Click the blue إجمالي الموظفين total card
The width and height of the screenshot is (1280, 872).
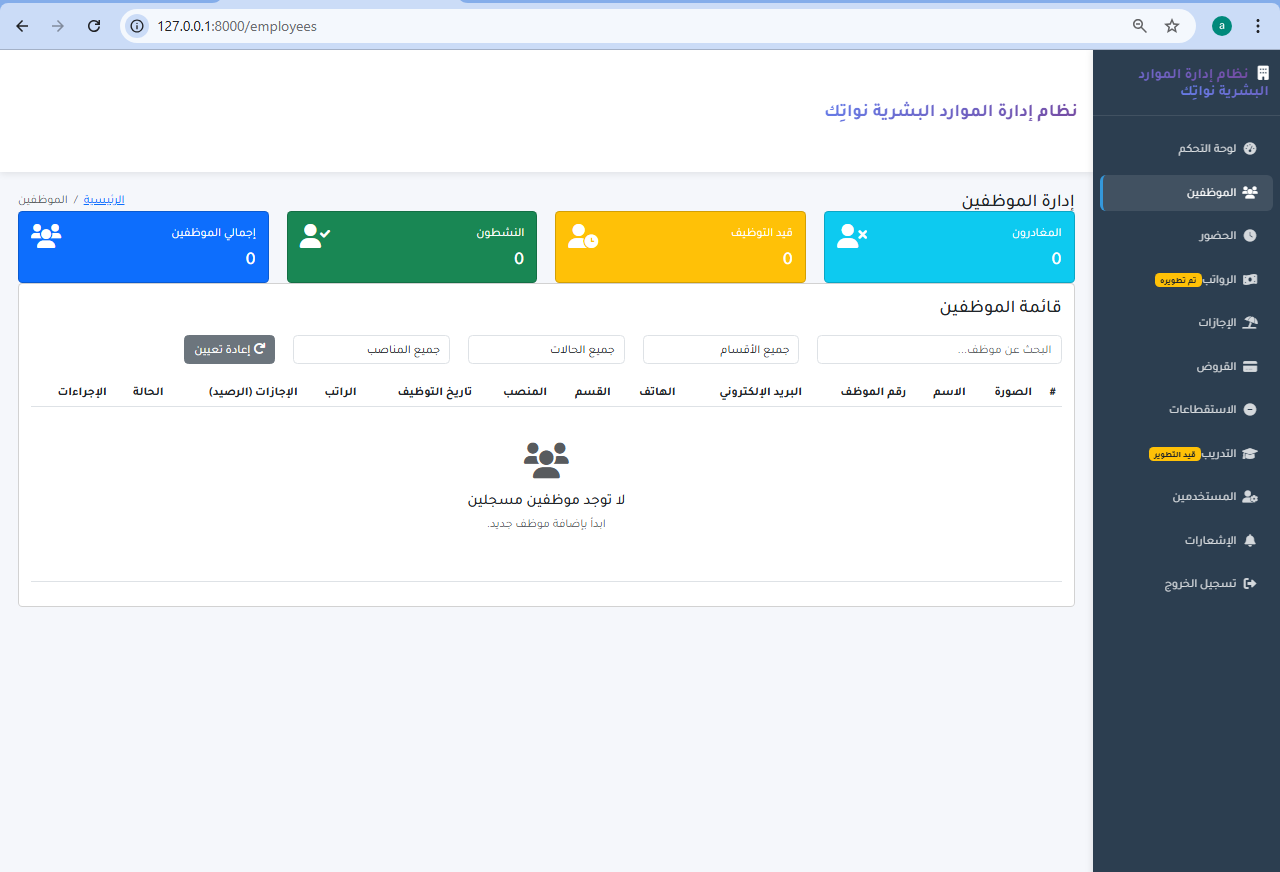tap(143, 247)
